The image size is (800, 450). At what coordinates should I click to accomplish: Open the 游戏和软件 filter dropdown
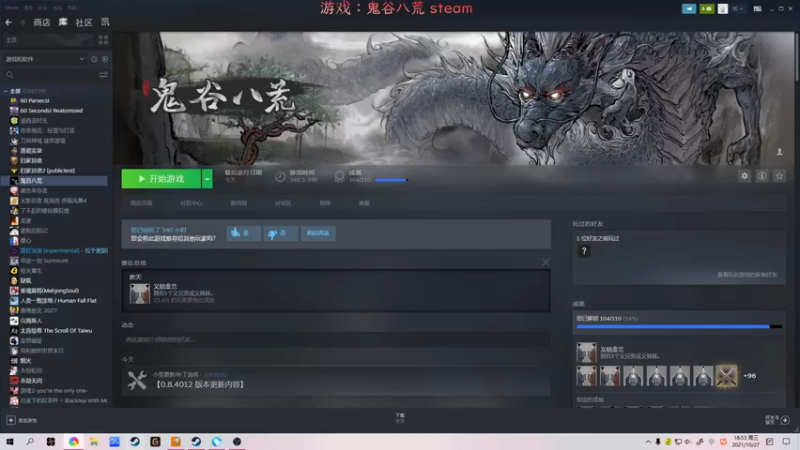[45, 59]
